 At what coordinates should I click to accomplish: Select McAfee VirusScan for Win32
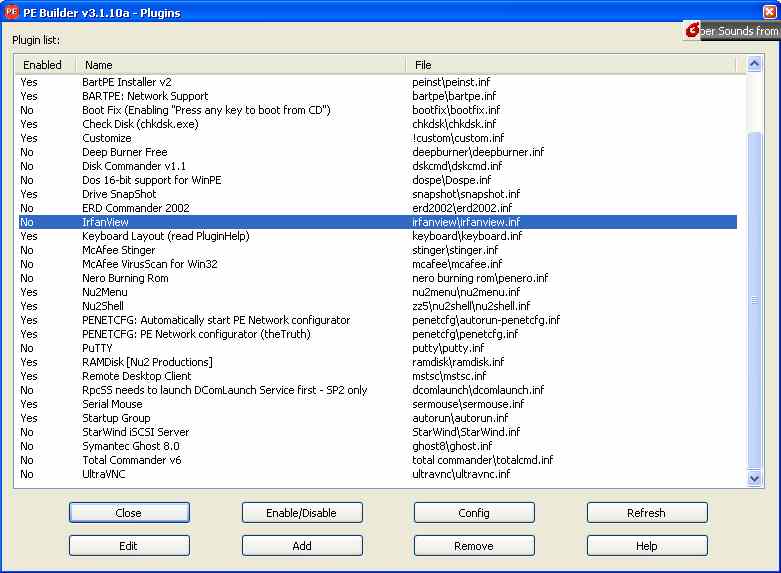pyautogui.click(x=378, y=264)
